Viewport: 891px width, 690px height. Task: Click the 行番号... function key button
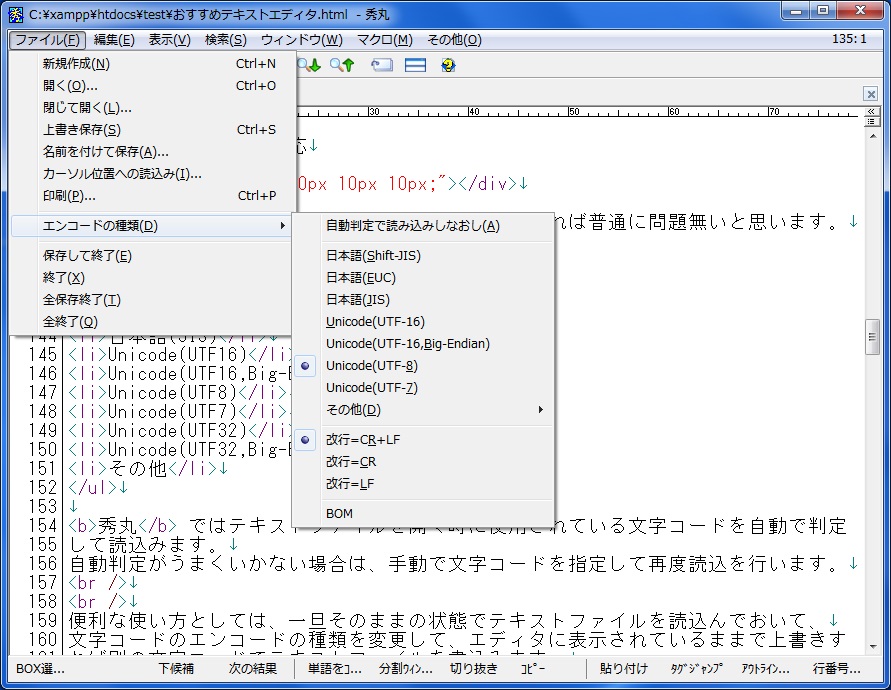pos(836,669)
